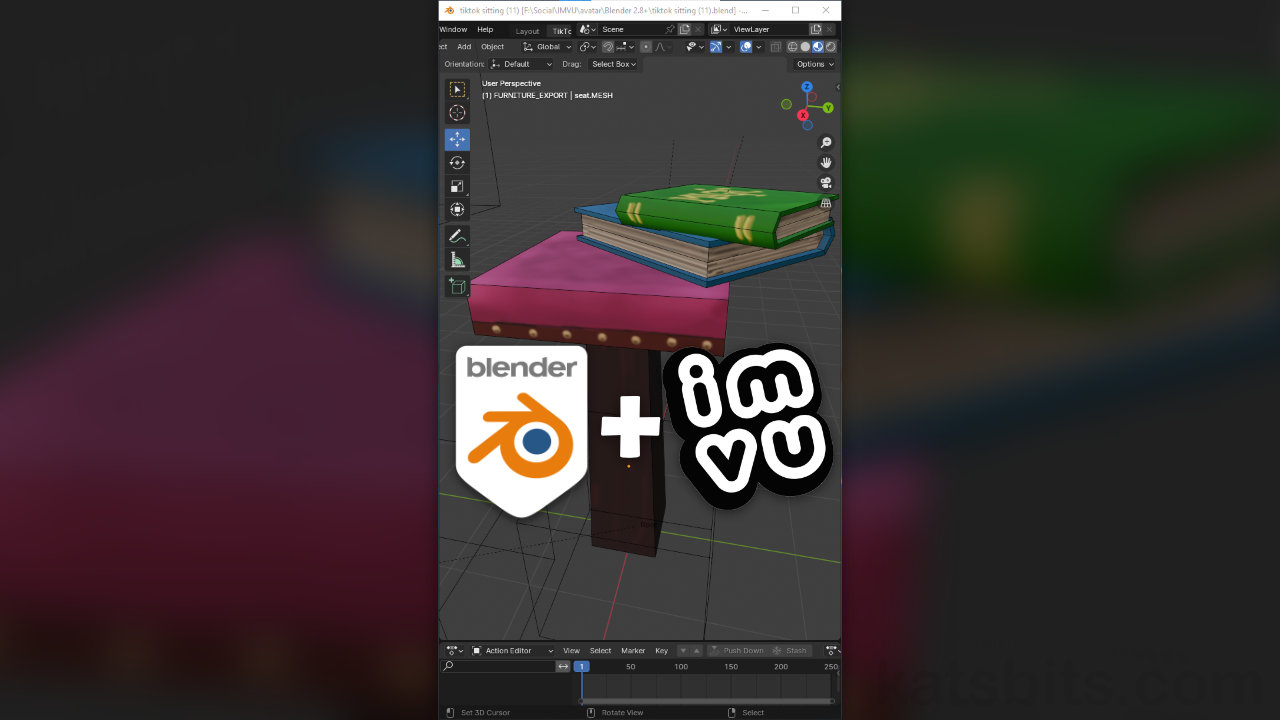Open the object visibility eye dropdown
This screenshot has height=720, width=1280.
click(x=695, y=47)
